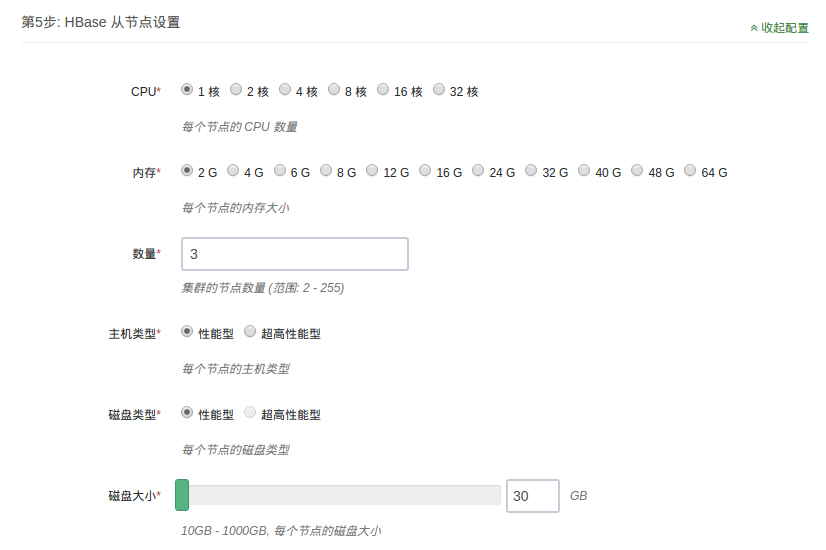Select 32 核 CPU option

pyautogui.click(x=439, y=90)
